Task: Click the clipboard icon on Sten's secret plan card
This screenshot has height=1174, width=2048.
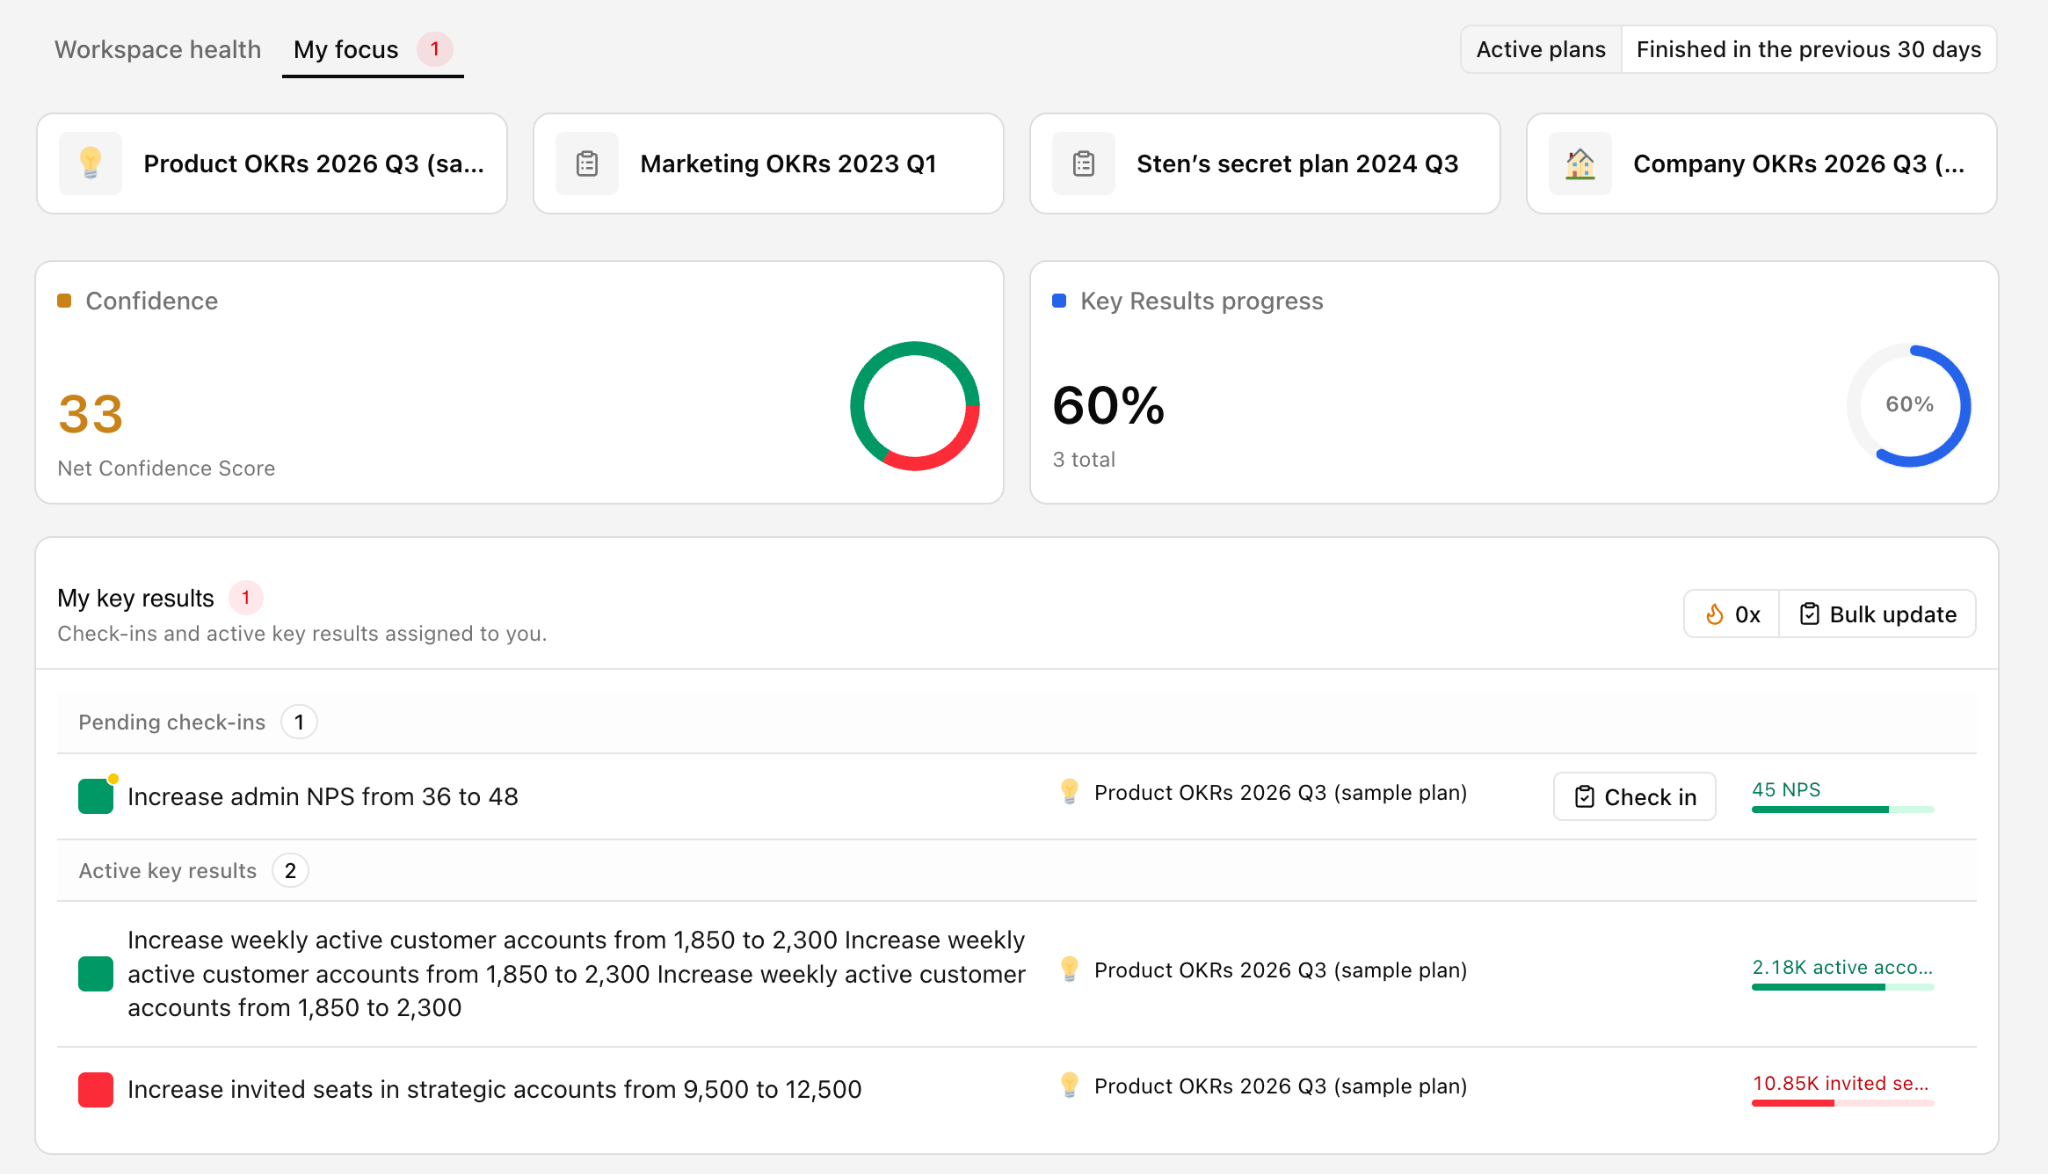Action: (x=1083, y=163)
